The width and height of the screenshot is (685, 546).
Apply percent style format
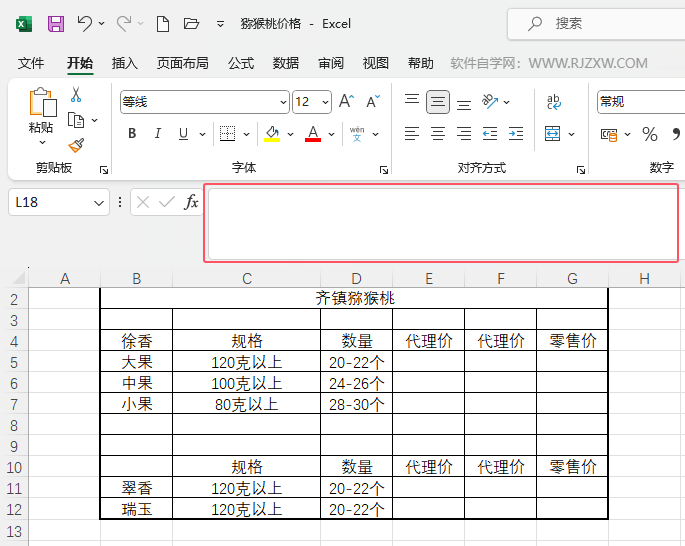click(650, 134)
